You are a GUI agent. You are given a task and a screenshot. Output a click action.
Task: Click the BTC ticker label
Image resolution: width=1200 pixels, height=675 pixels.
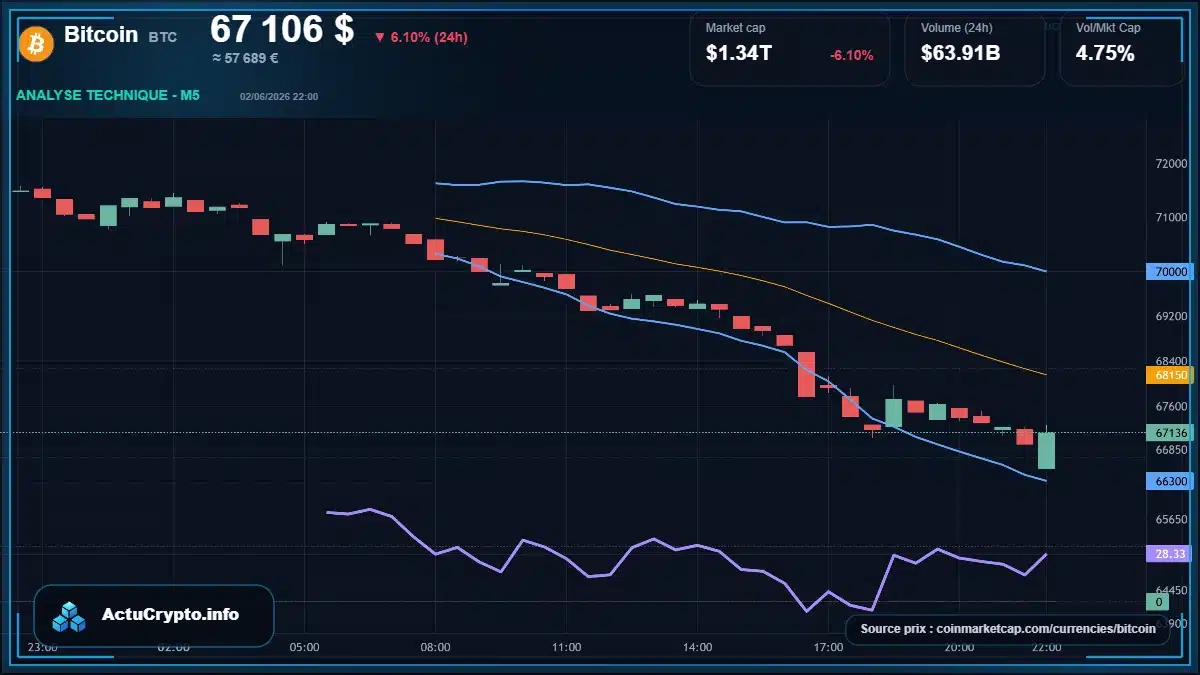pos(163,37)
